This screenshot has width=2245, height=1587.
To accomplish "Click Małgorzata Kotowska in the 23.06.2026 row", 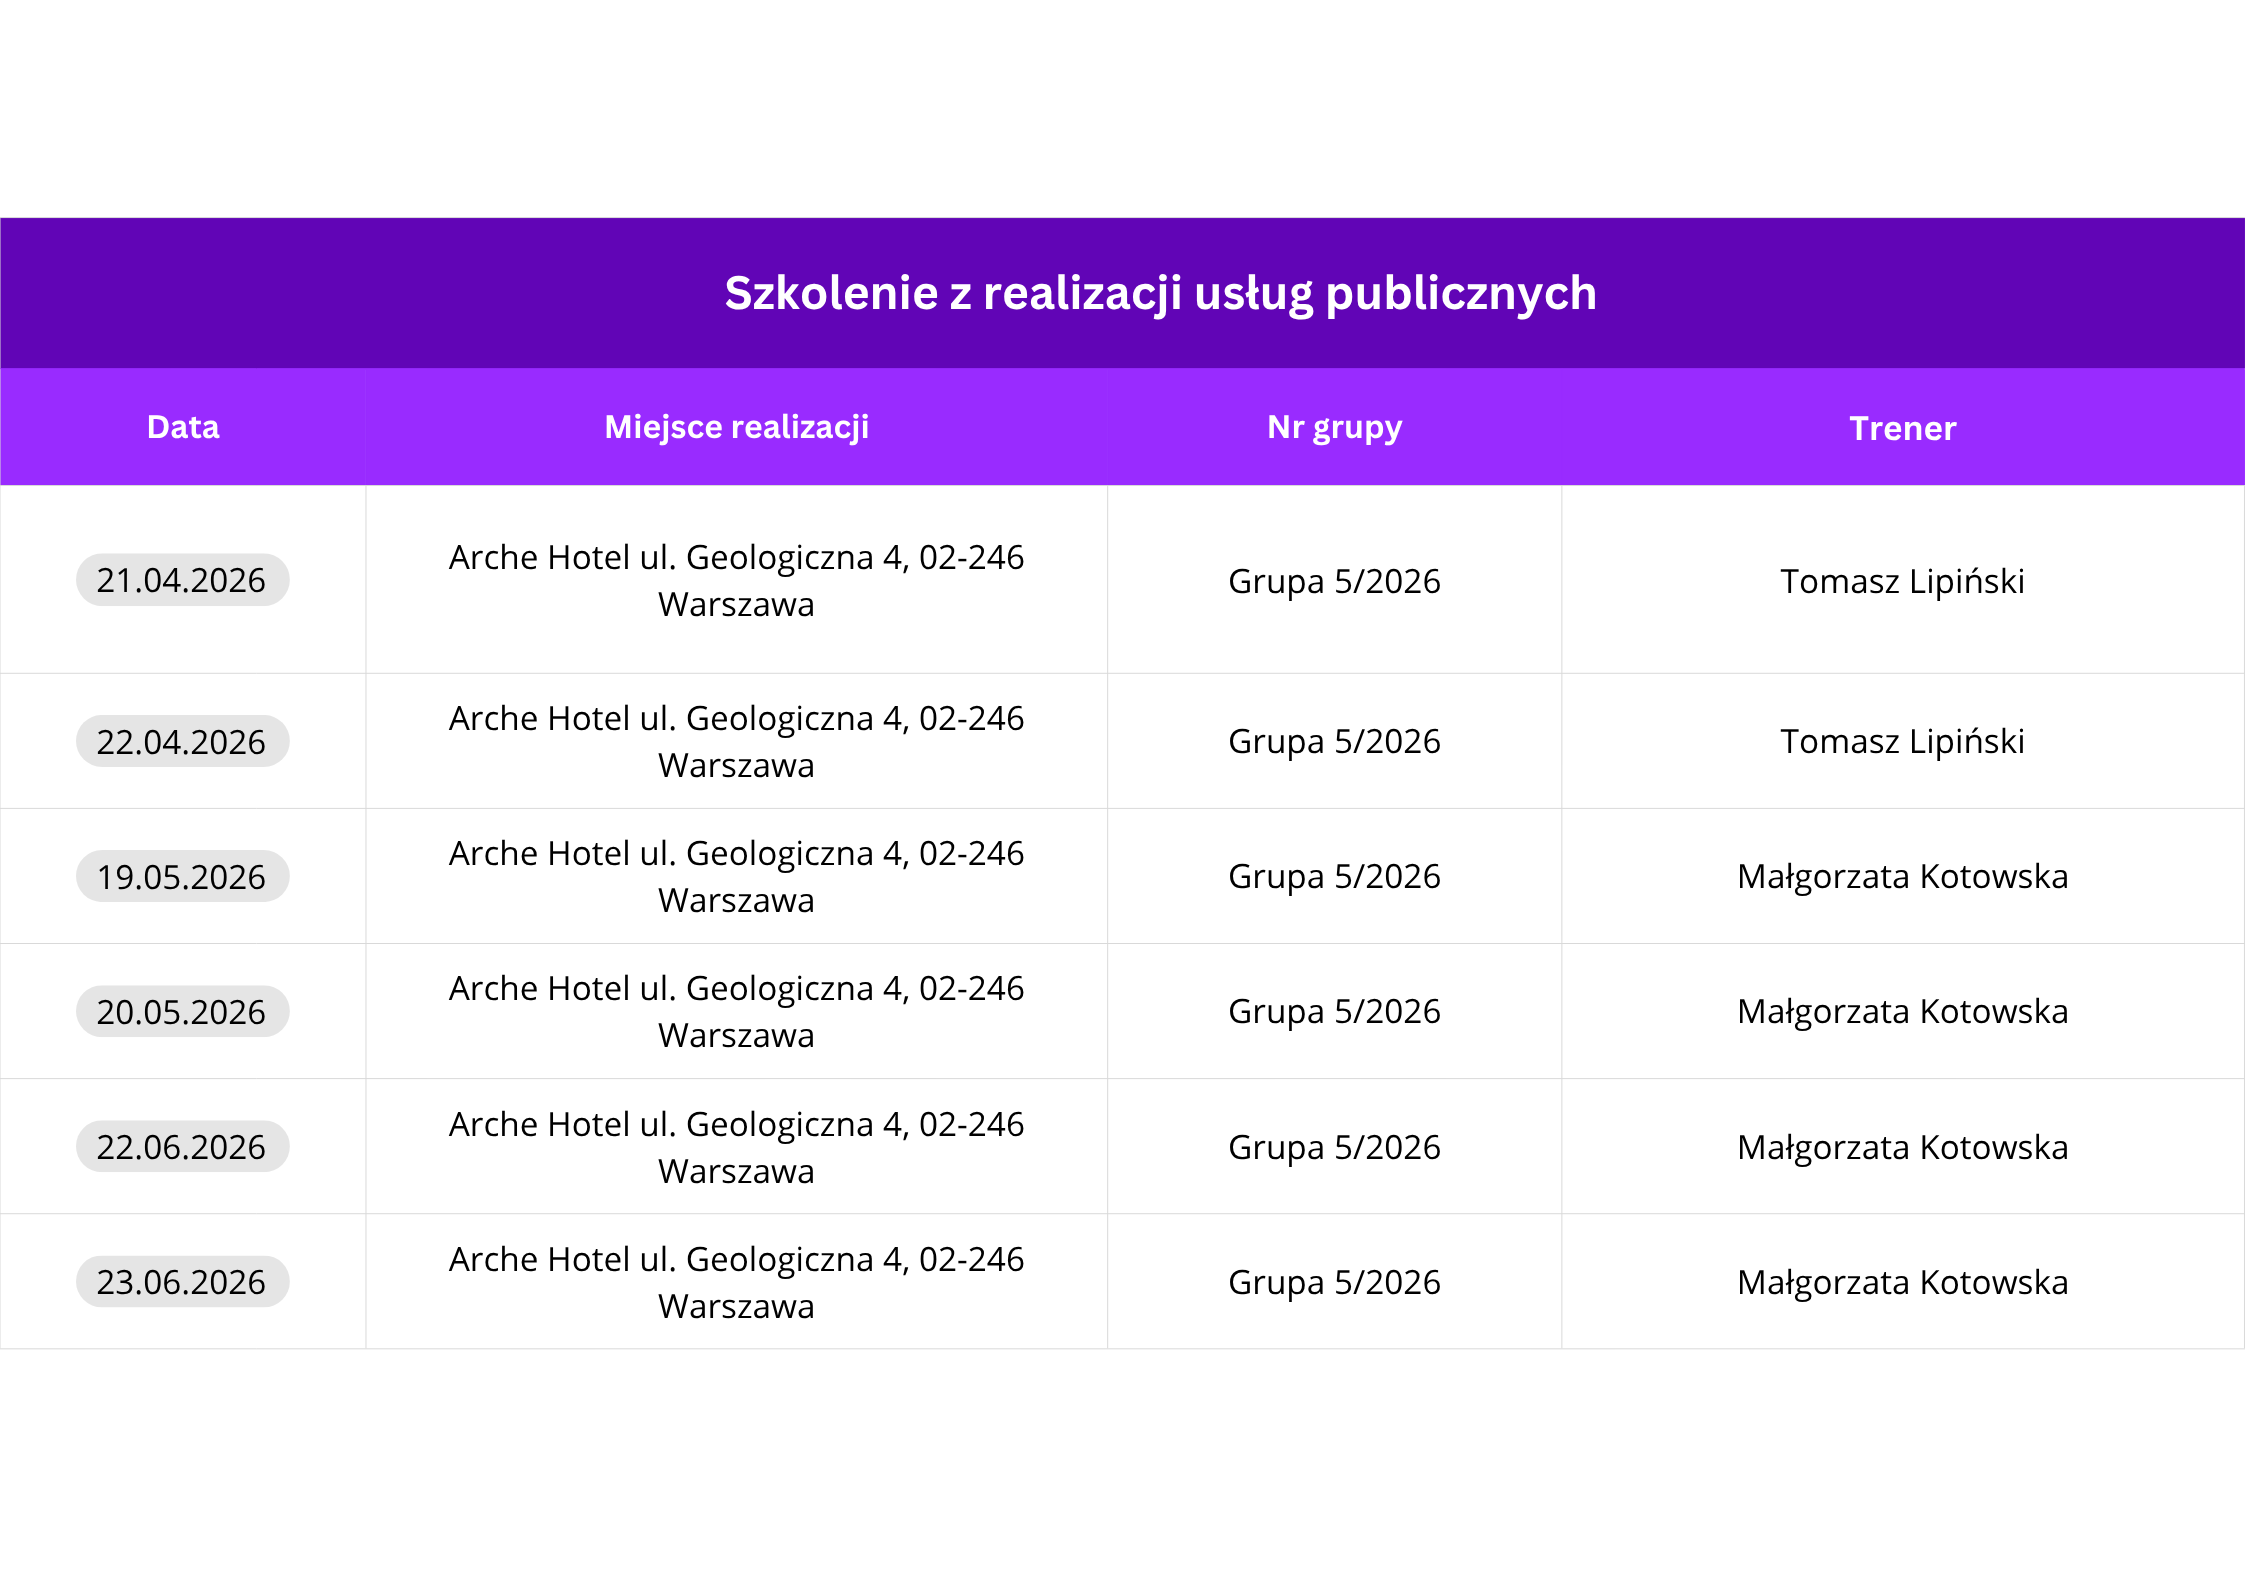I will (x=1902, y=1282).
